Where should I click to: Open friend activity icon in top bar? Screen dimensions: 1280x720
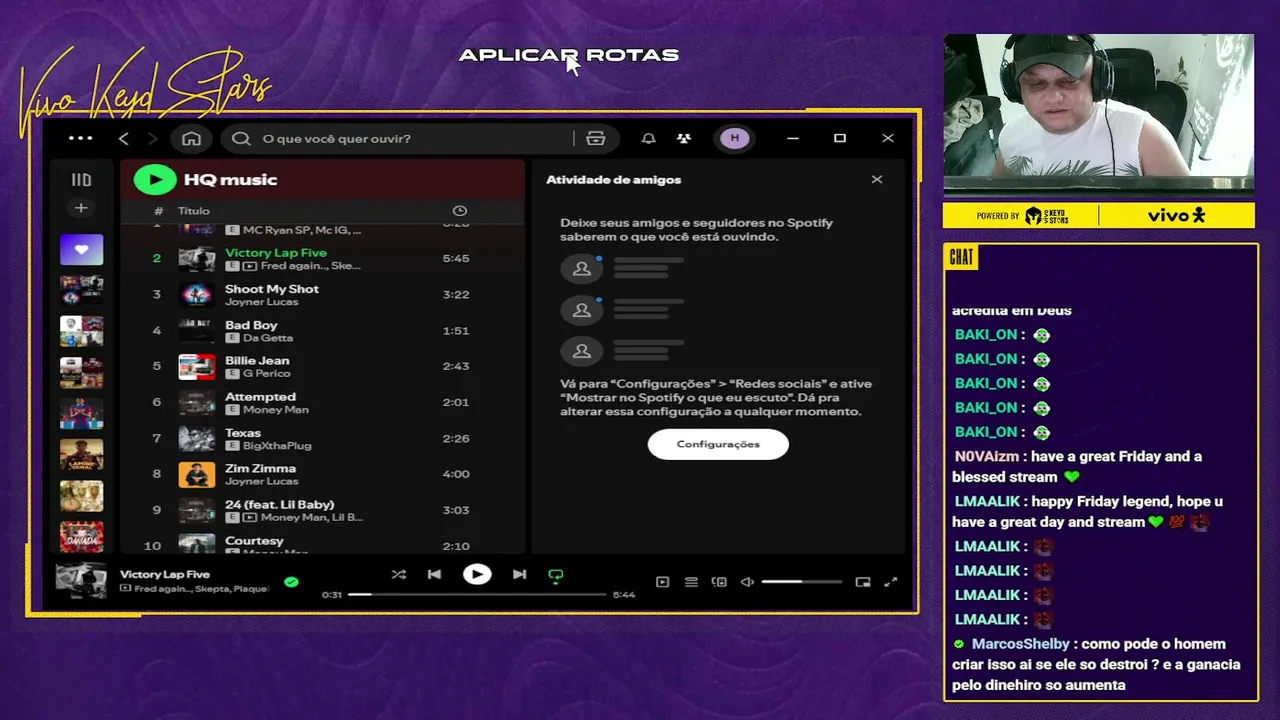point(684,139)
